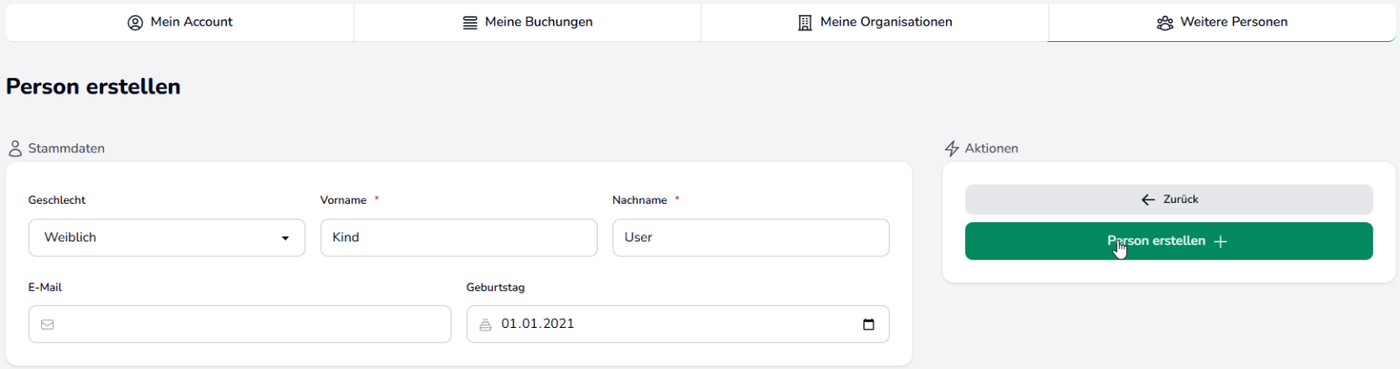1400x369 pixels.
Task: Click the list icon beside Meine Buchungen
Action: [470, 22]
